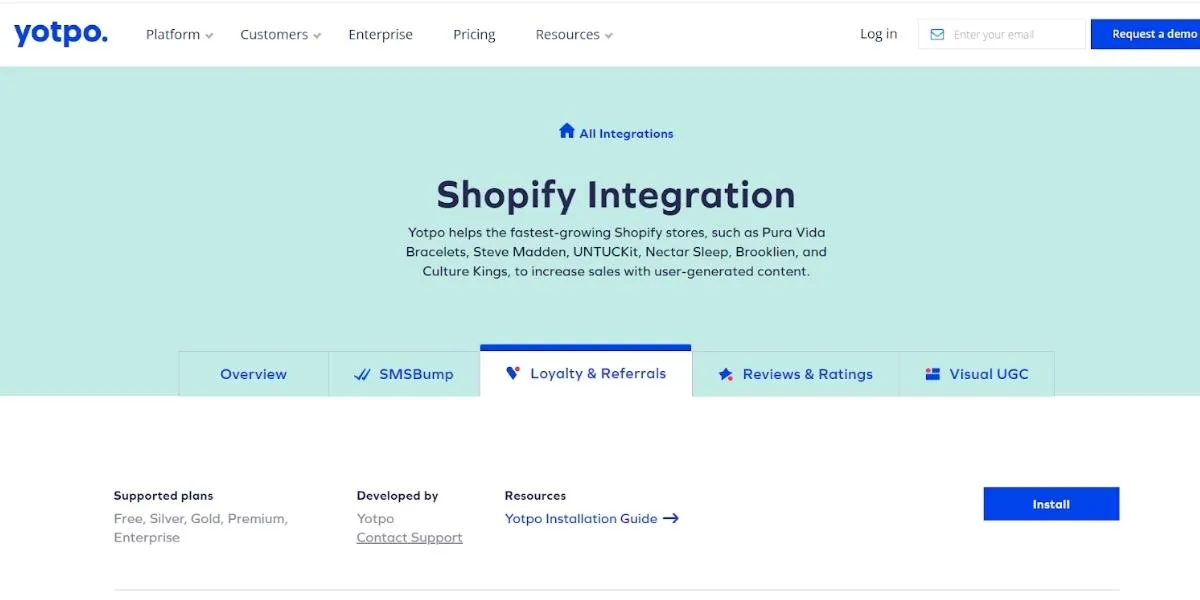Click the arrow after Yotpo Installation Guide
The image size is (1200, 600).
671,518
